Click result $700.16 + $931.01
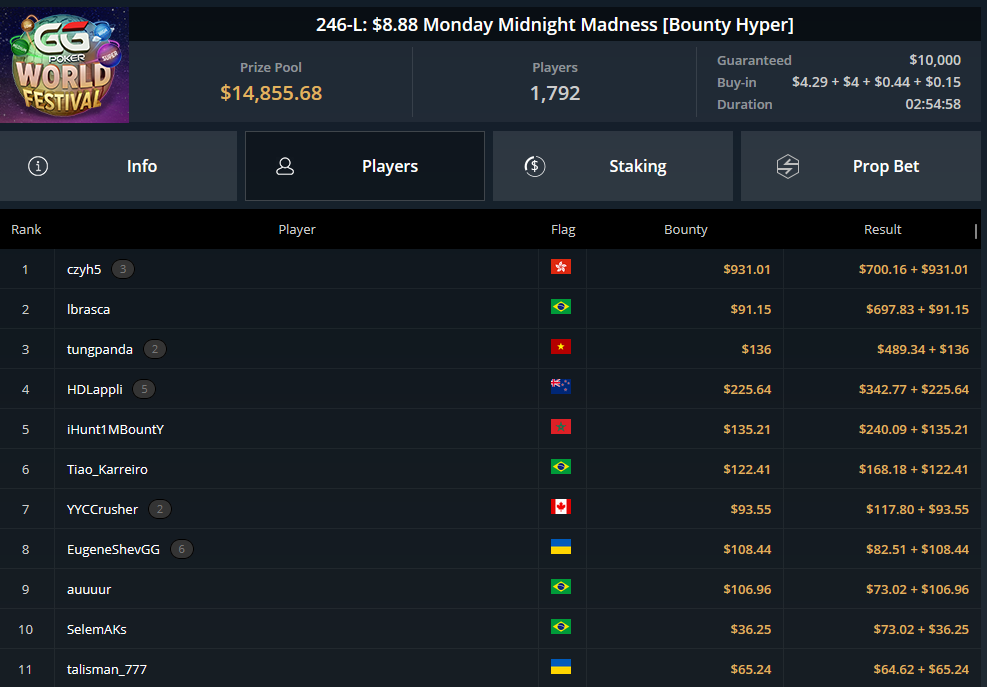The width and height of the screenshot is (987, 687). tap(913, 270)
